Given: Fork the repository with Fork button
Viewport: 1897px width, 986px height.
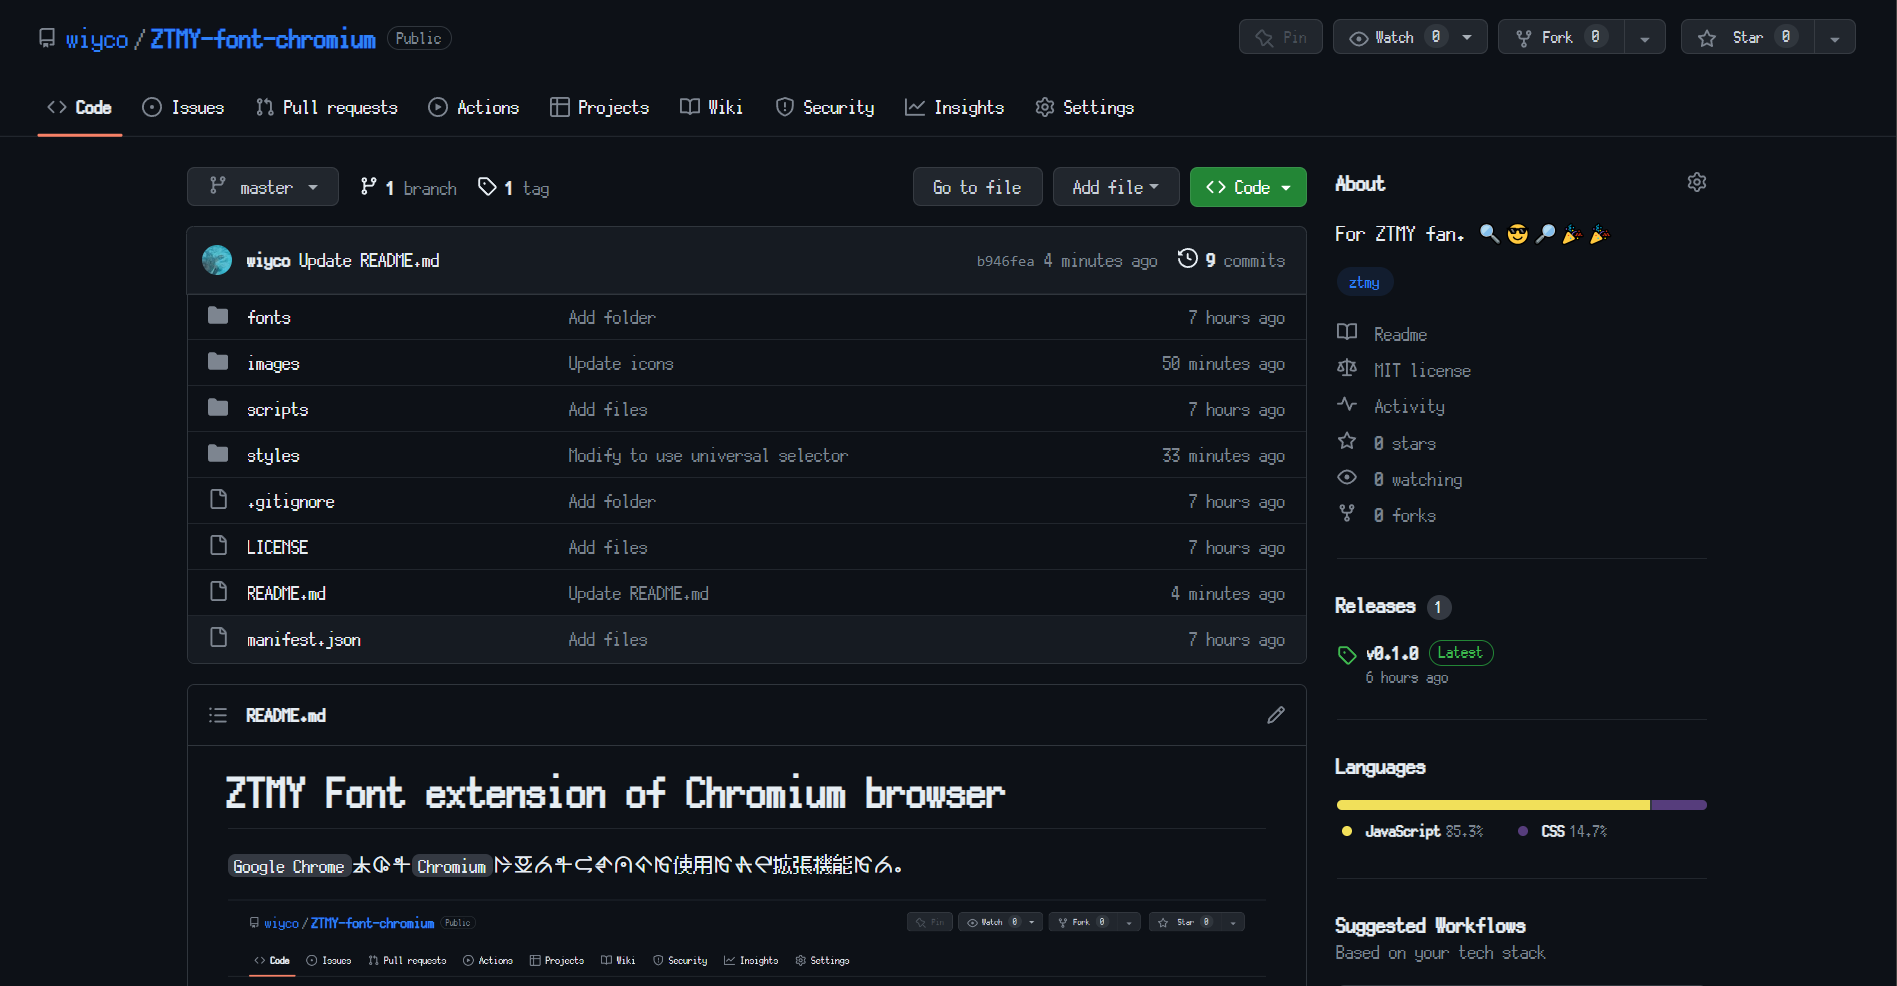Looking at the screenshot, I should coord(1561,37).
